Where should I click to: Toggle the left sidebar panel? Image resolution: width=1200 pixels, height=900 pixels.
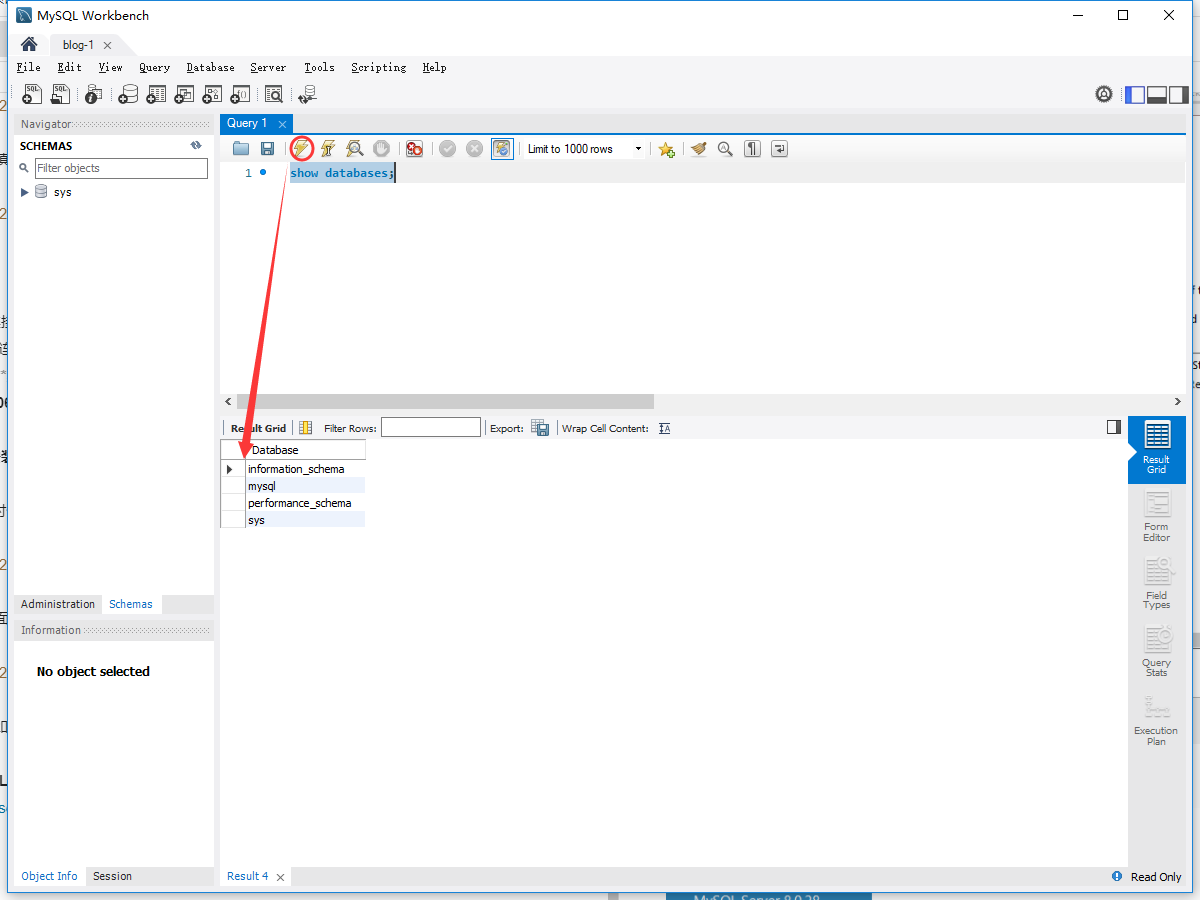point(1135,94)
